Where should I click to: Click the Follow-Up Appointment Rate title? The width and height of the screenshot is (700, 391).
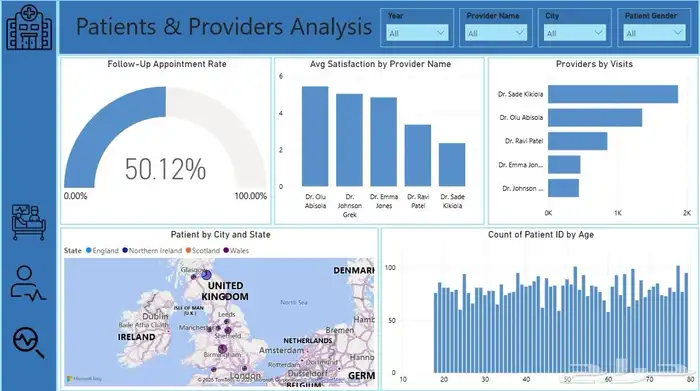[167, 64]
